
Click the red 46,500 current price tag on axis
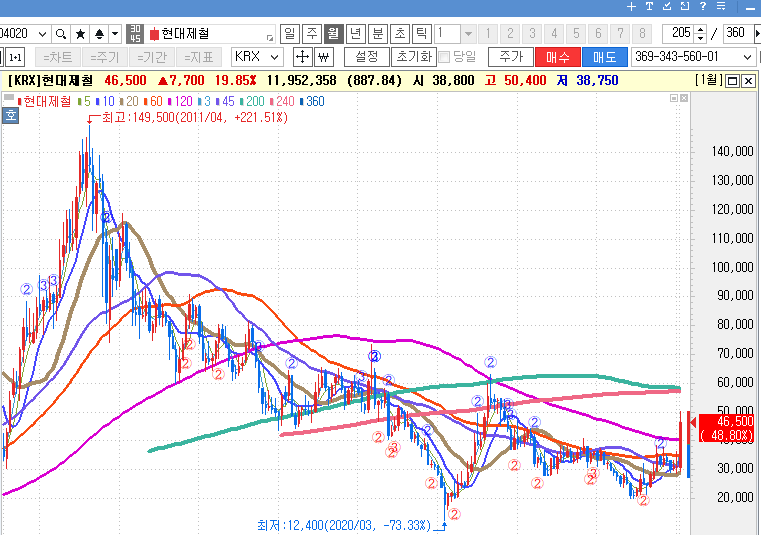point(726,428)
